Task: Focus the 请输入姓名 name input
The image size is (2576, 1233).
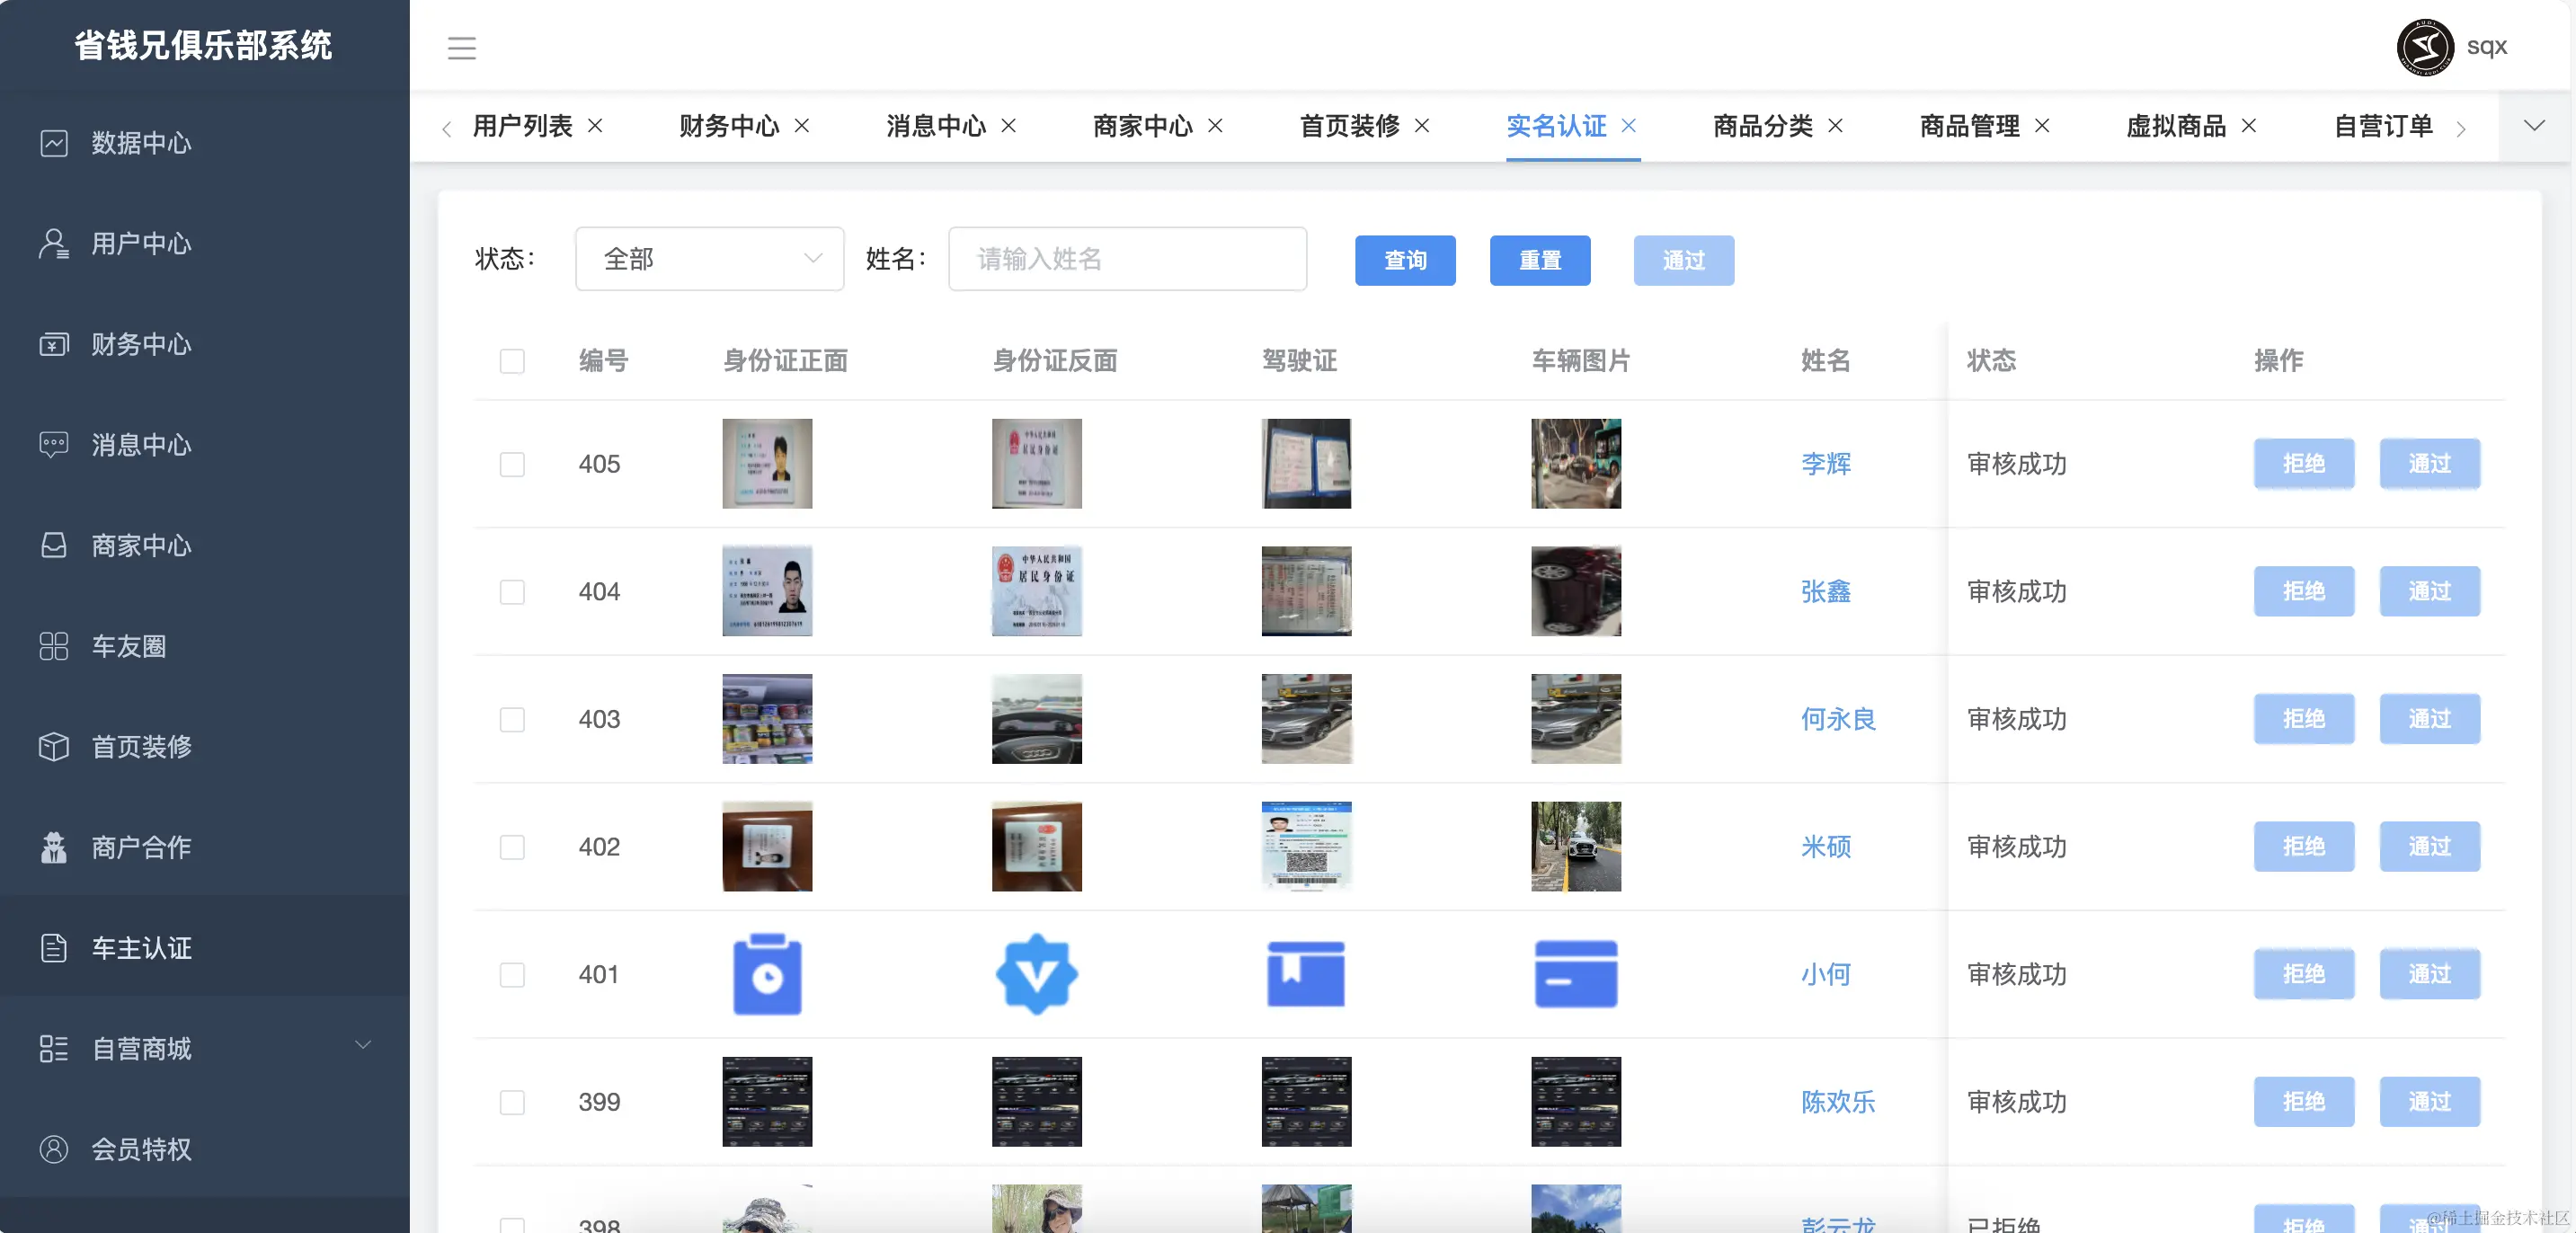Action: point(1127,259)
